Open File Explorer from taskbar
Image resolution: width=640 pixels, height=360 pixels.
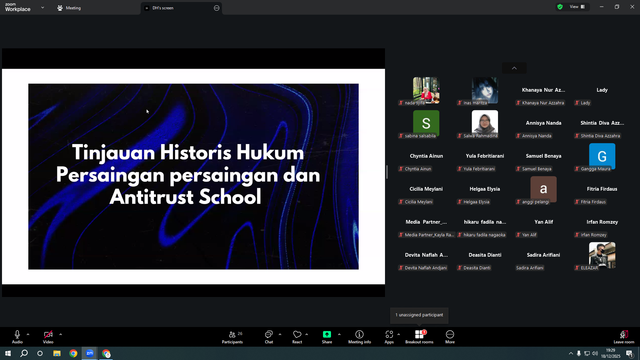coord(57,353)
